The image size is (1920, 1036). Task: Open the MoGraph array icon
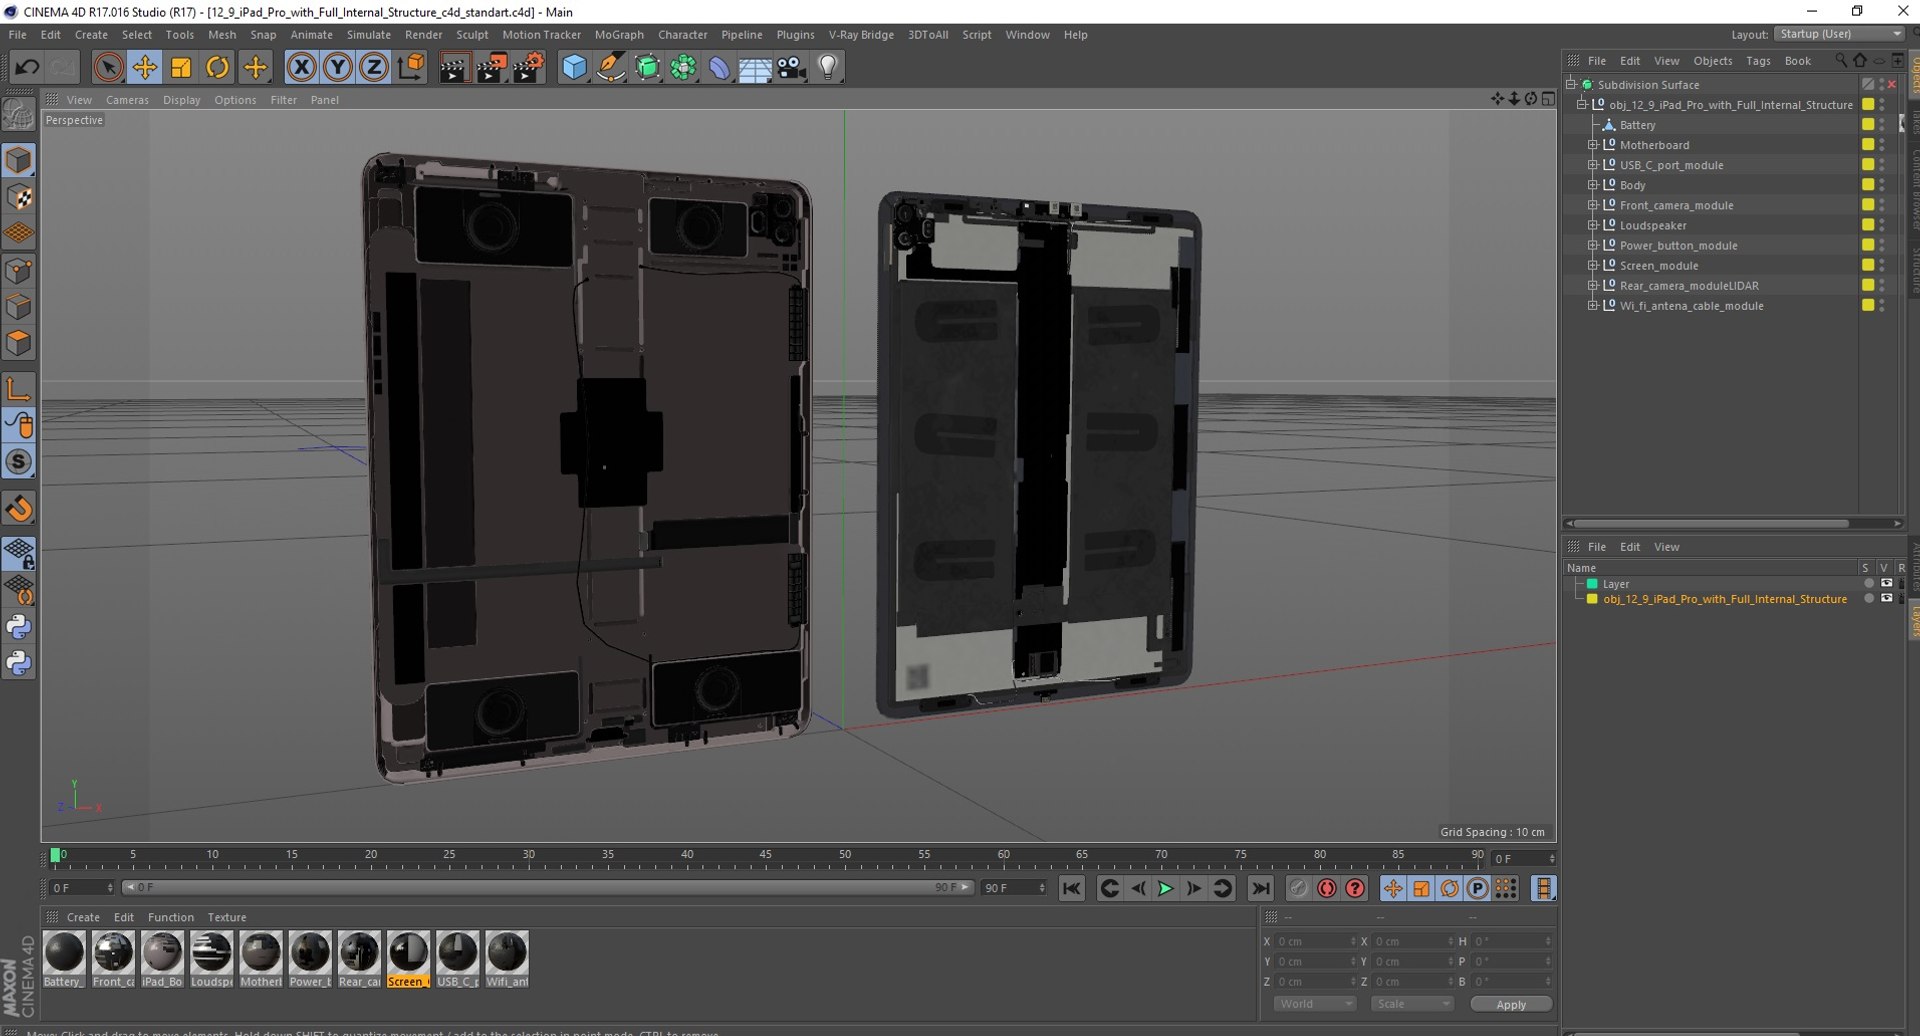(x=683, y=67)
